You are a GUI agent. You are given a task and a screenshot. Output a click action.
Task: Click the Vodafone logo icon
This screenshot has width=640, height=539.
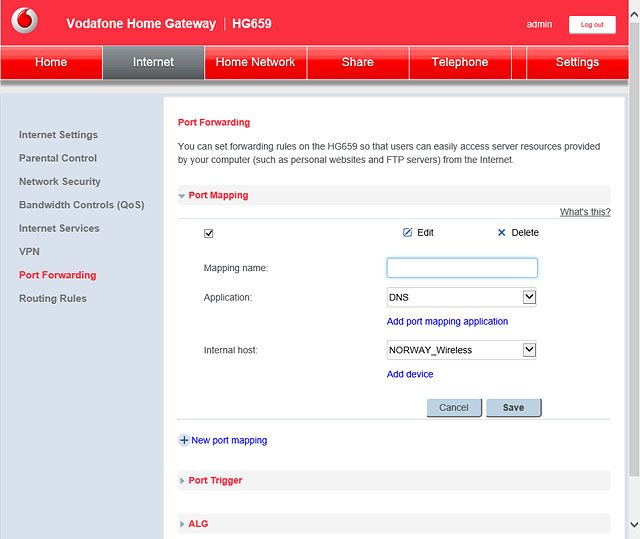point(24,20)
